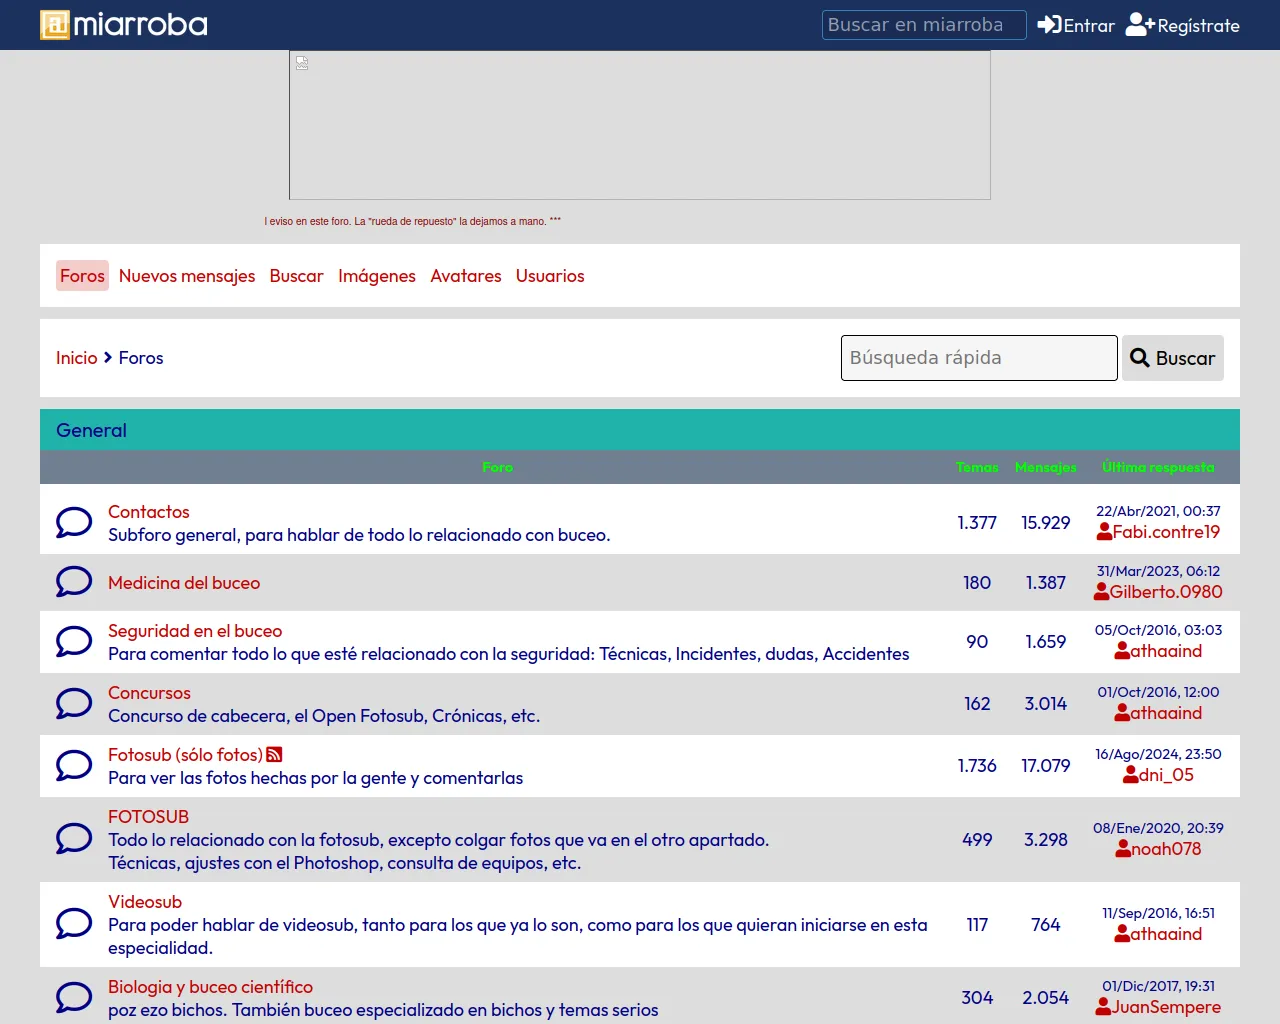Open the Biologia y buceo científico forum
This screenshot has width=1280, height=1024.
[210, 987]
